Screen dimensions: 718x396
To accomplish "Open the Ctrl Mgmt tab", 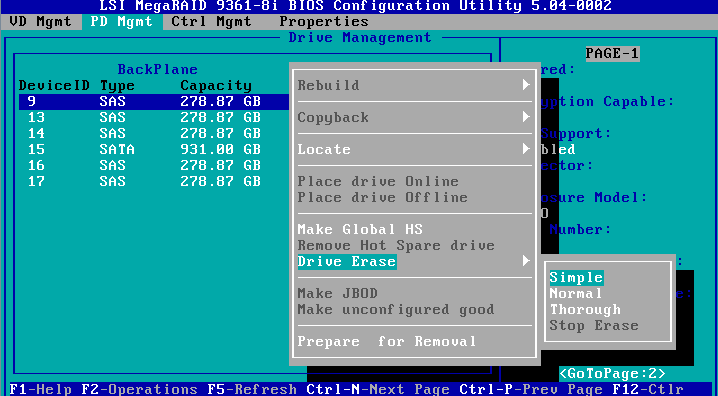I will (211, 22).
